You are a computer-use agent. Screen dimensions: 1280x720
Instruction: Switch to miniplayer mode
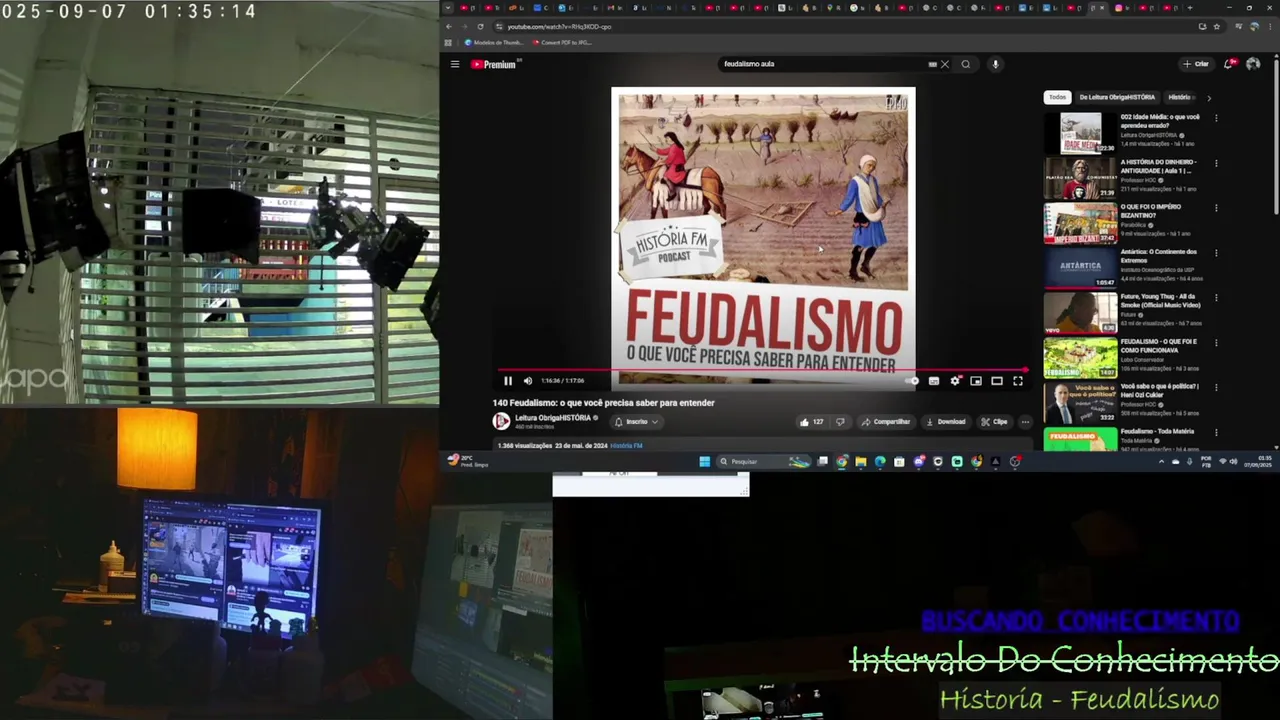tap(976, 381)
